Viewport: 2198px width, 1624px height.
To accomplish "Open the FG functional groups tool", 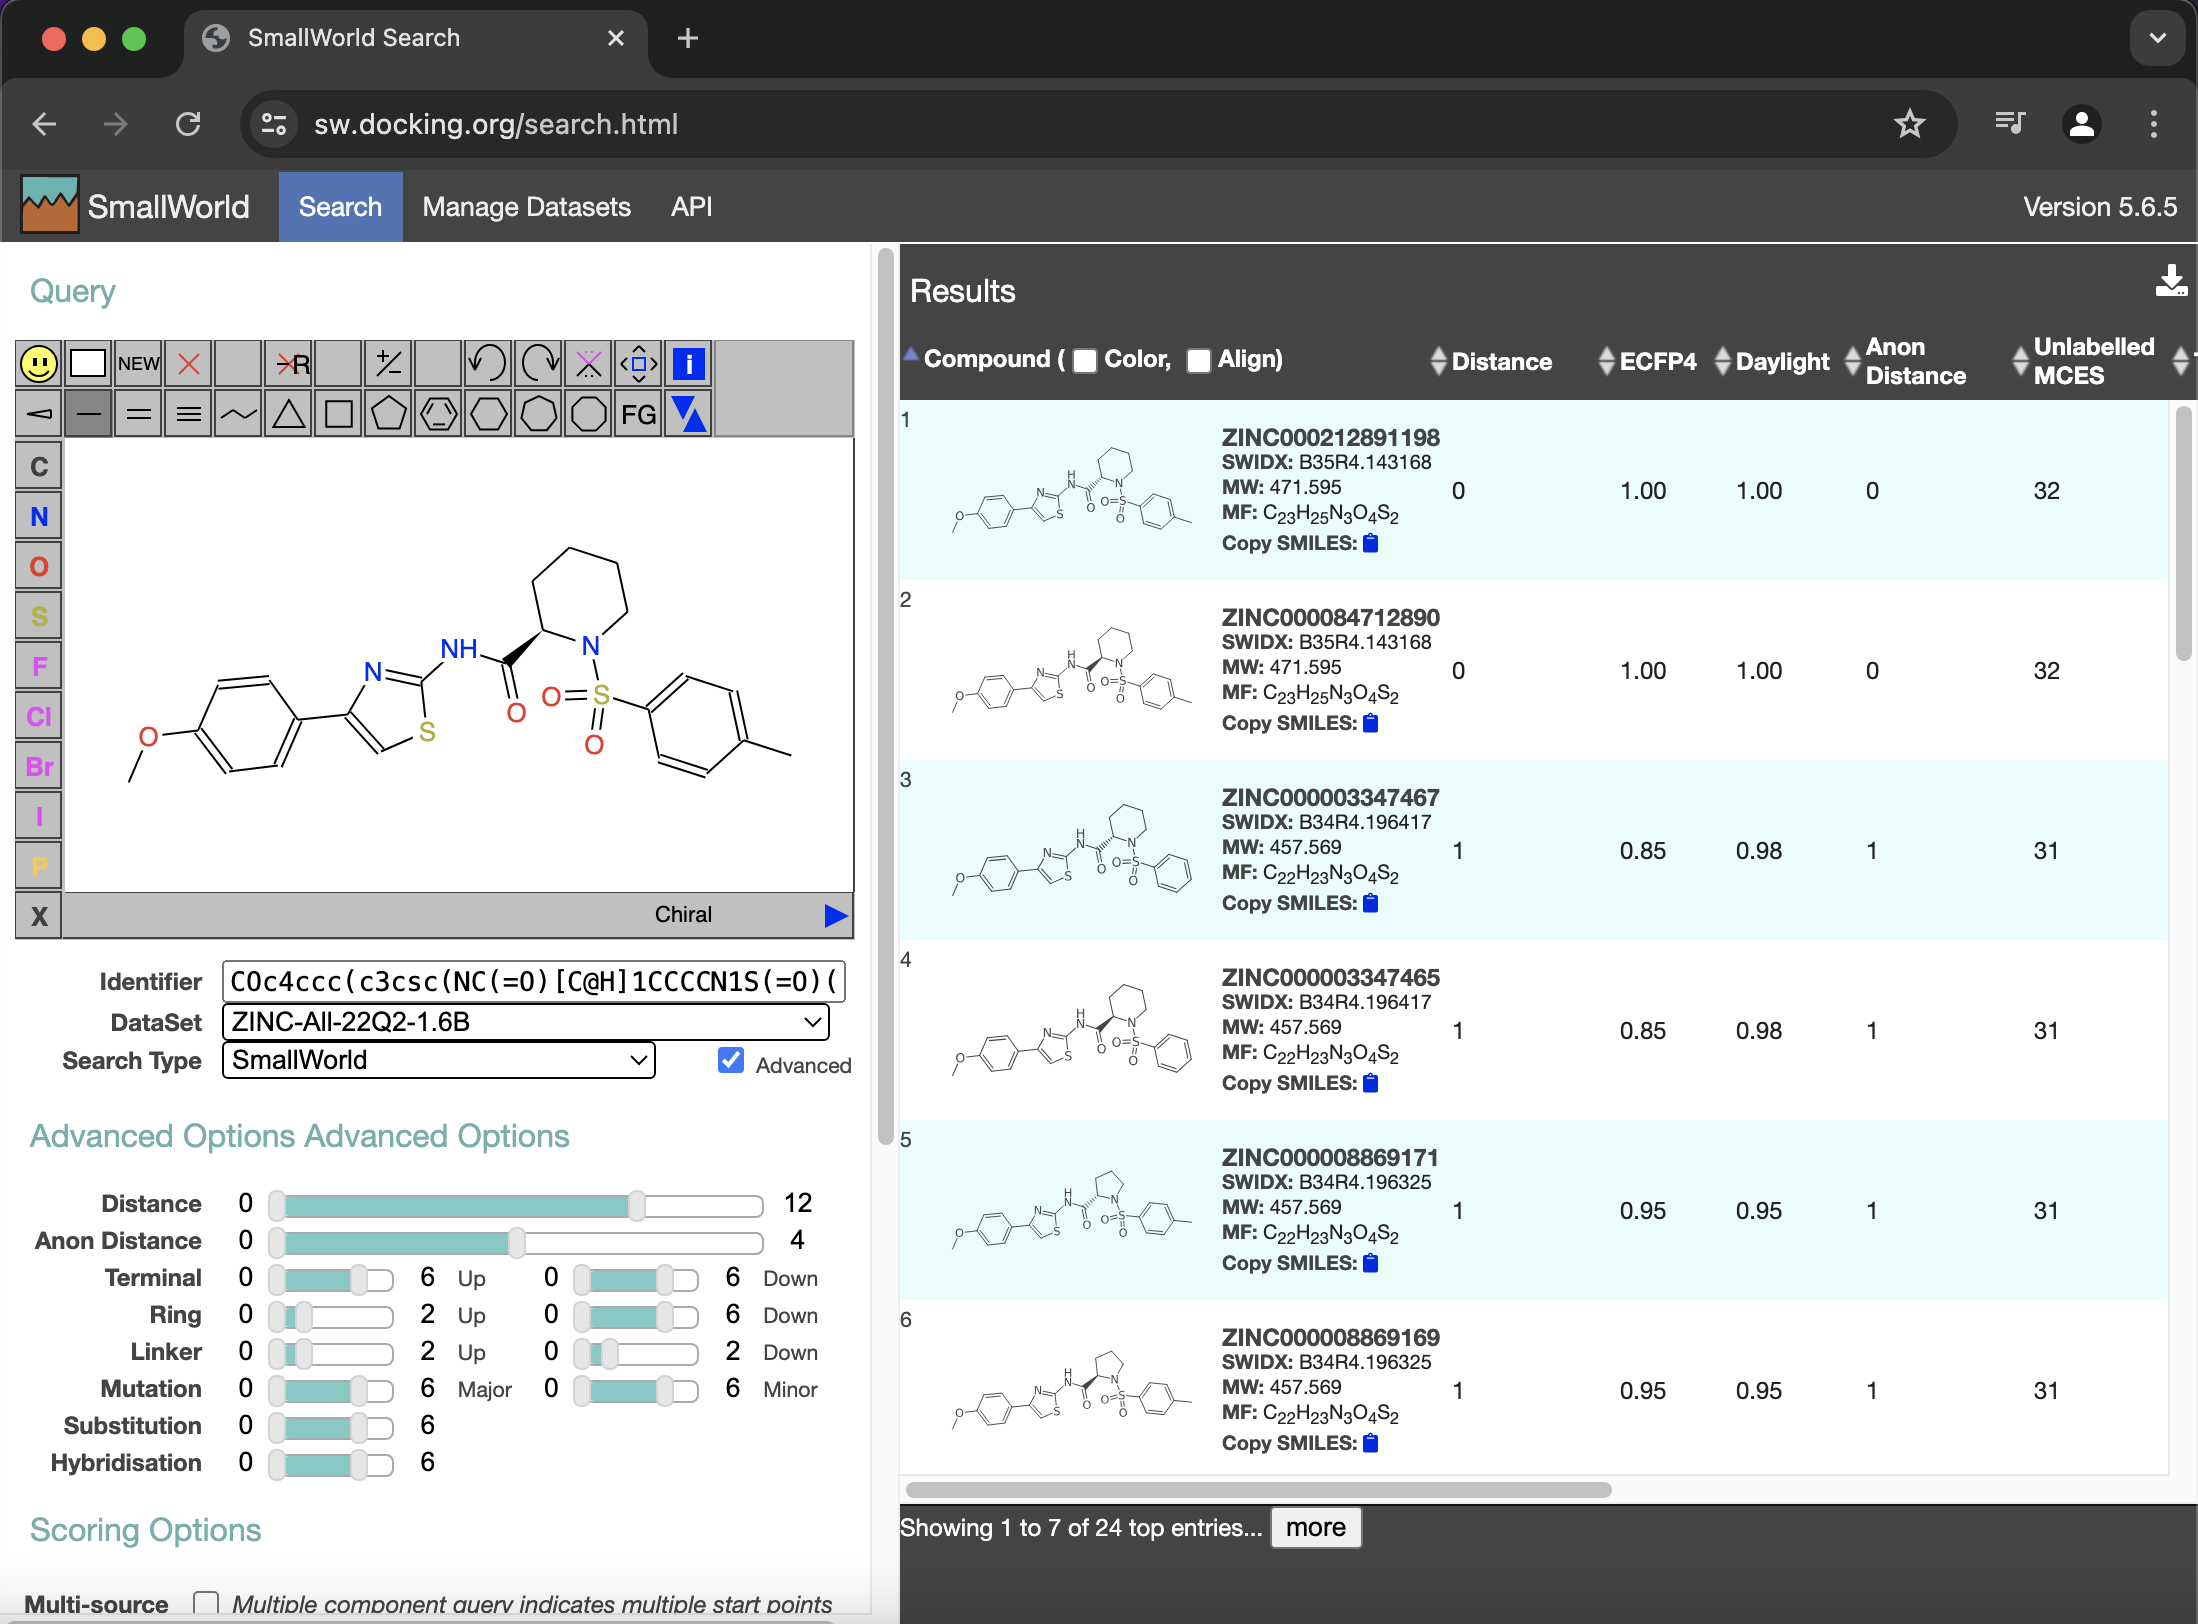I will pyautogui.click(x=638, y=414).
